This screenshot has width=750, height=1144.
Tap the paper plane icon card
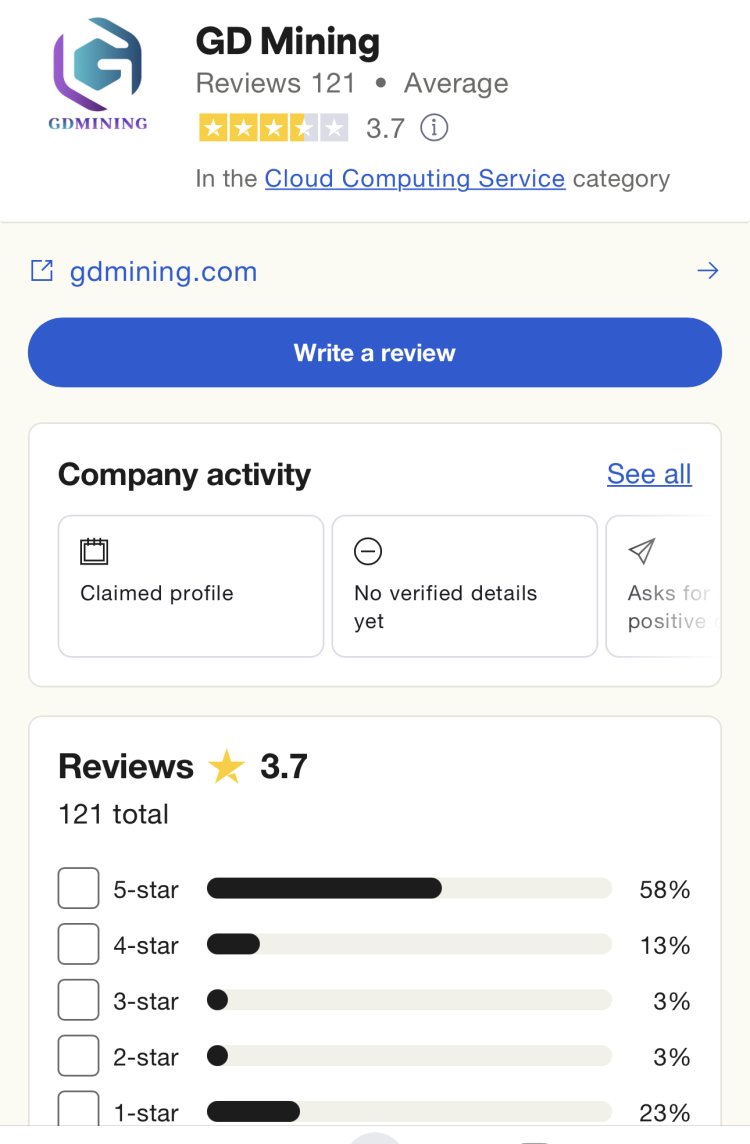point(660,586)
